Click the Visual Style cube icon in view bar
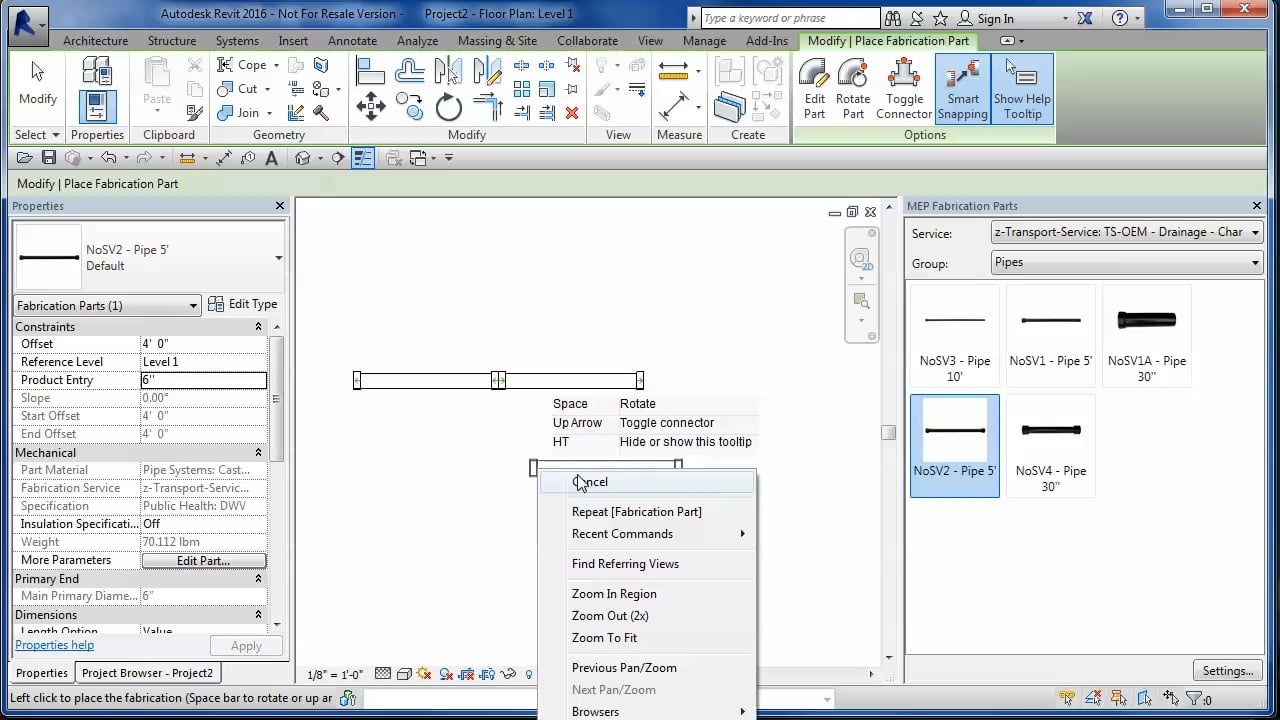 click(403, 674)
